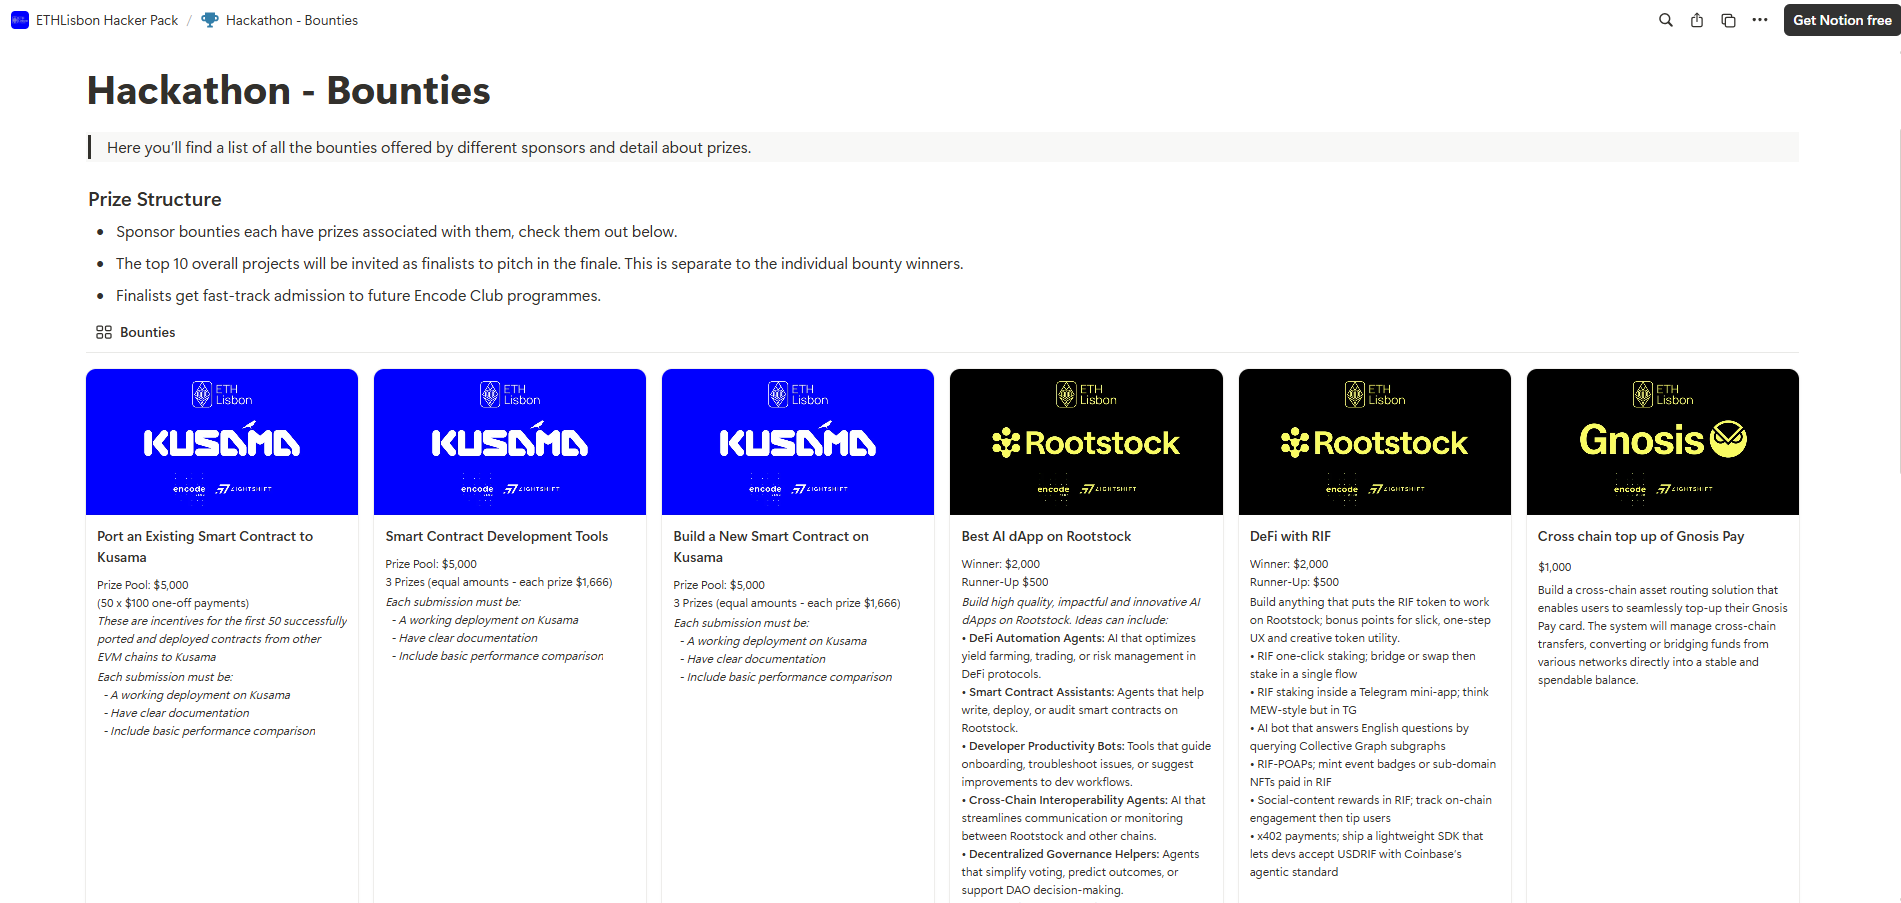Click "Runner-Up: $500" in DeFi with RIF card
Image resolution: width=1901 pixels, height=903 pixels.
pos(1294,582)
